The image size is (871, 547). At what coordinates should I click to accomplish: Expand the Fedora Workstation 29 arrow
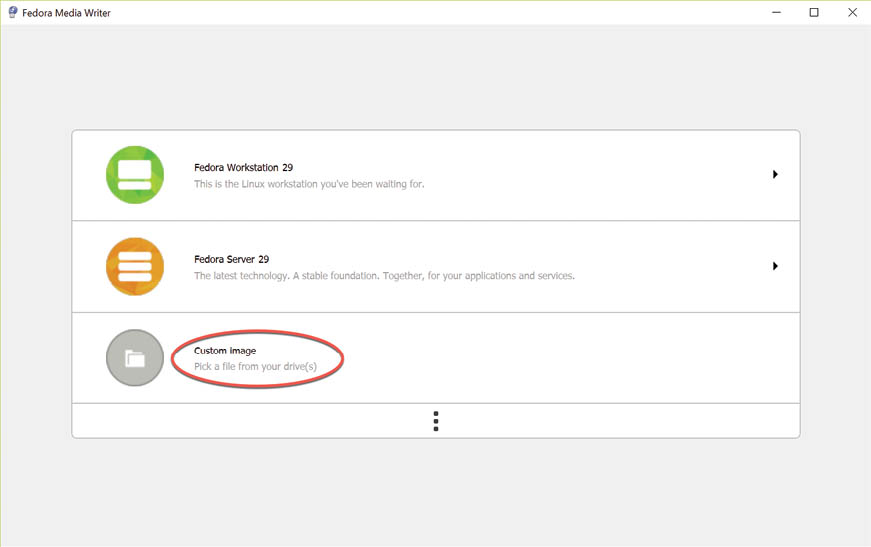pos(775,174)
